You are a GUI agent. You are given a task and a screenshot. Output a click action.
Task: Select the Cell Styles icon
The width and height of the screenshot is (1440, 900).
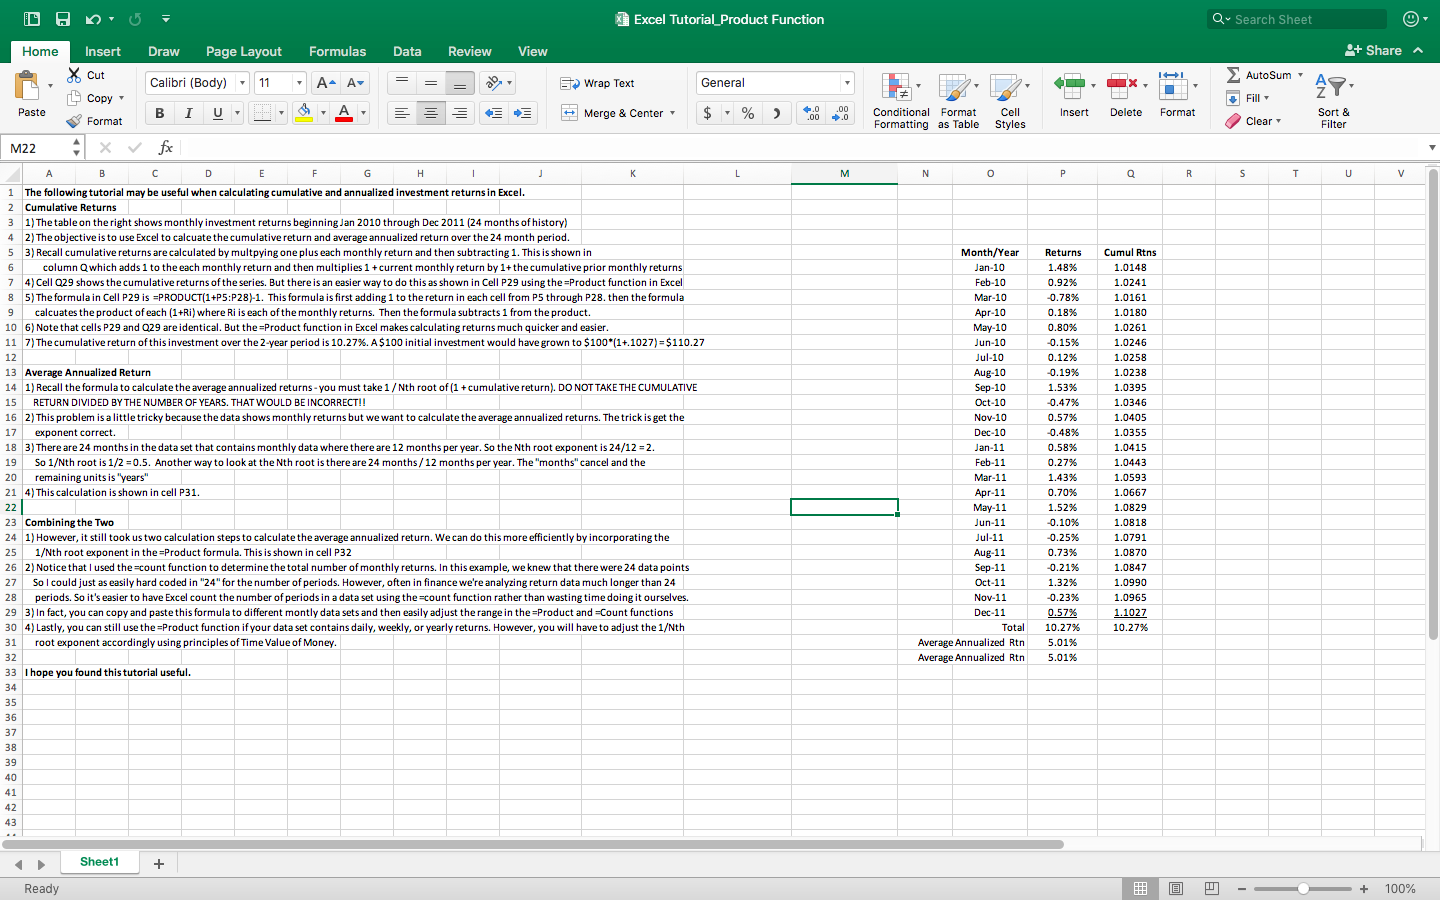1010,99
